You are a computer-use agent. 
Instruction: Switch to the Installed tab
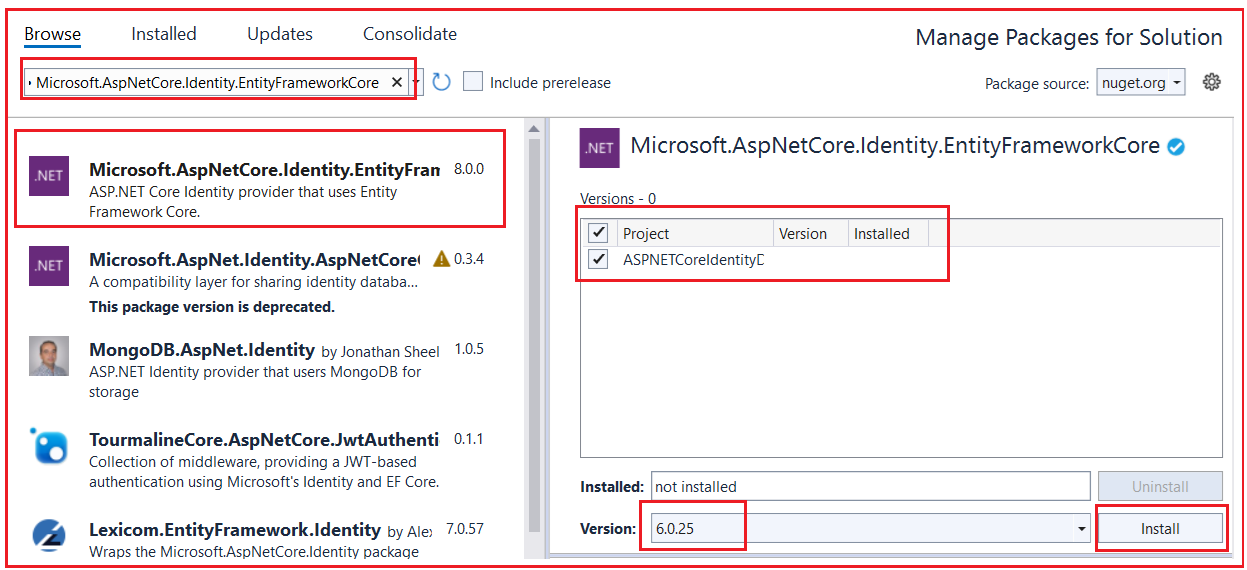(x=164, y=34)
